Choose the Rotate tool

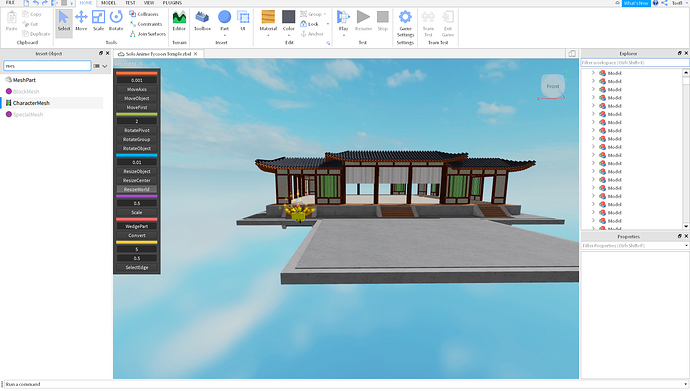coord(116,21)
